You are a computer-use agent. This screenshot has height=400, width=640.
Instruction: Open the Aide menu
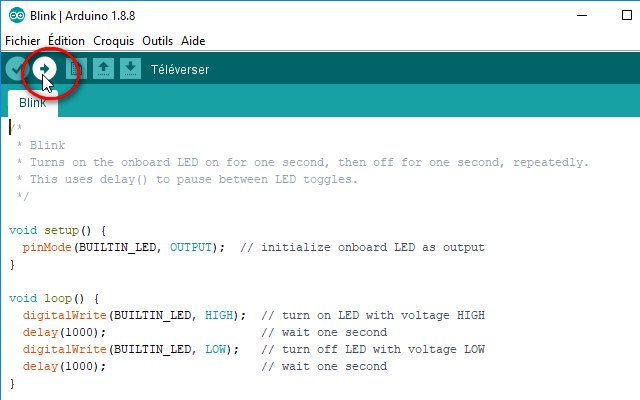click(x=193, y=41)
